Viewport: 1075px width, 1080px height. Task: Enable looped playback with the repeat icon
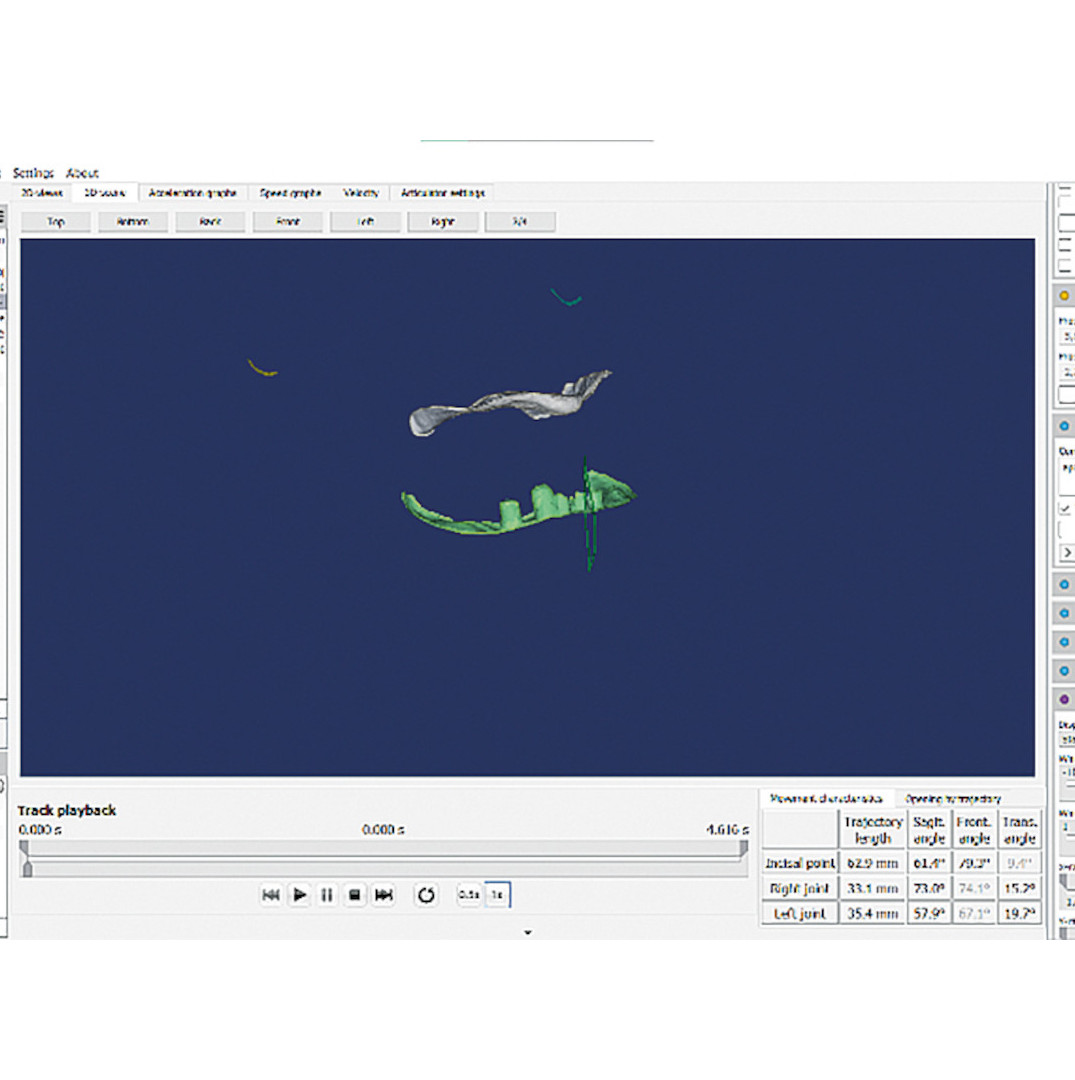point(427,896)
